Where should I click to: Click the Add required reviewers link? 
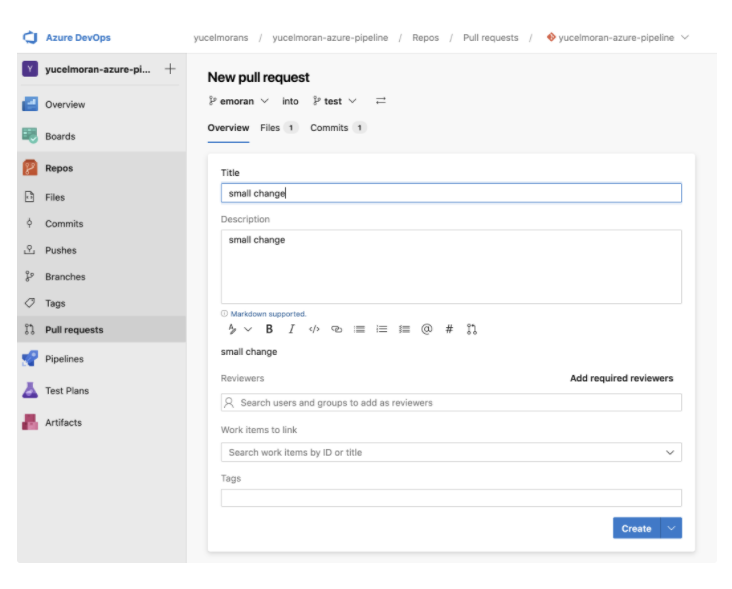[621, 378]
